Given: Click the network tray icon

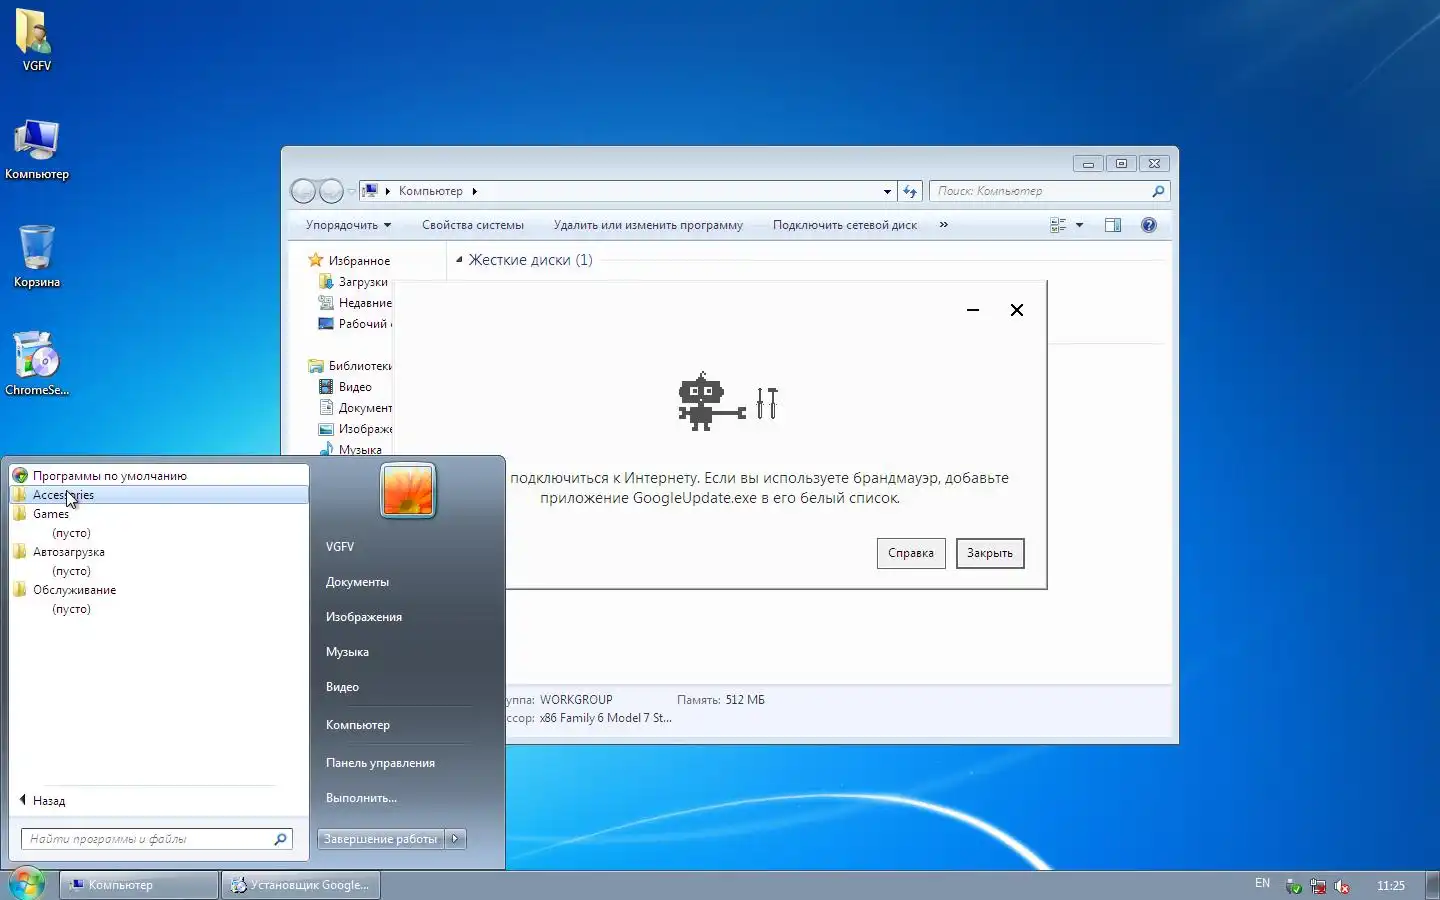Looking at the screenshot, I should [1318, 886].
